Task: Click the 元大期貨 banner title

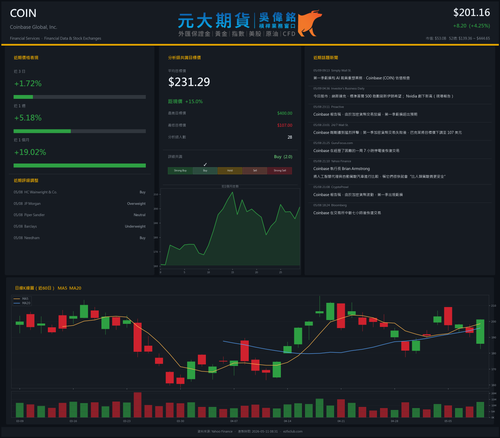Action: tap(214, 21)
